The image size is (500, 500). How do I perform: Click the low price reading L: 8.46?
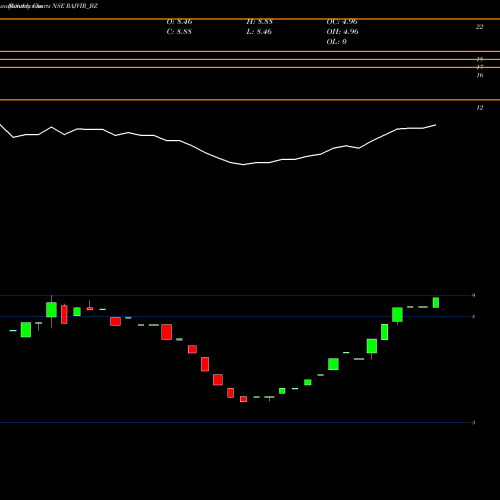click(259, 32)
